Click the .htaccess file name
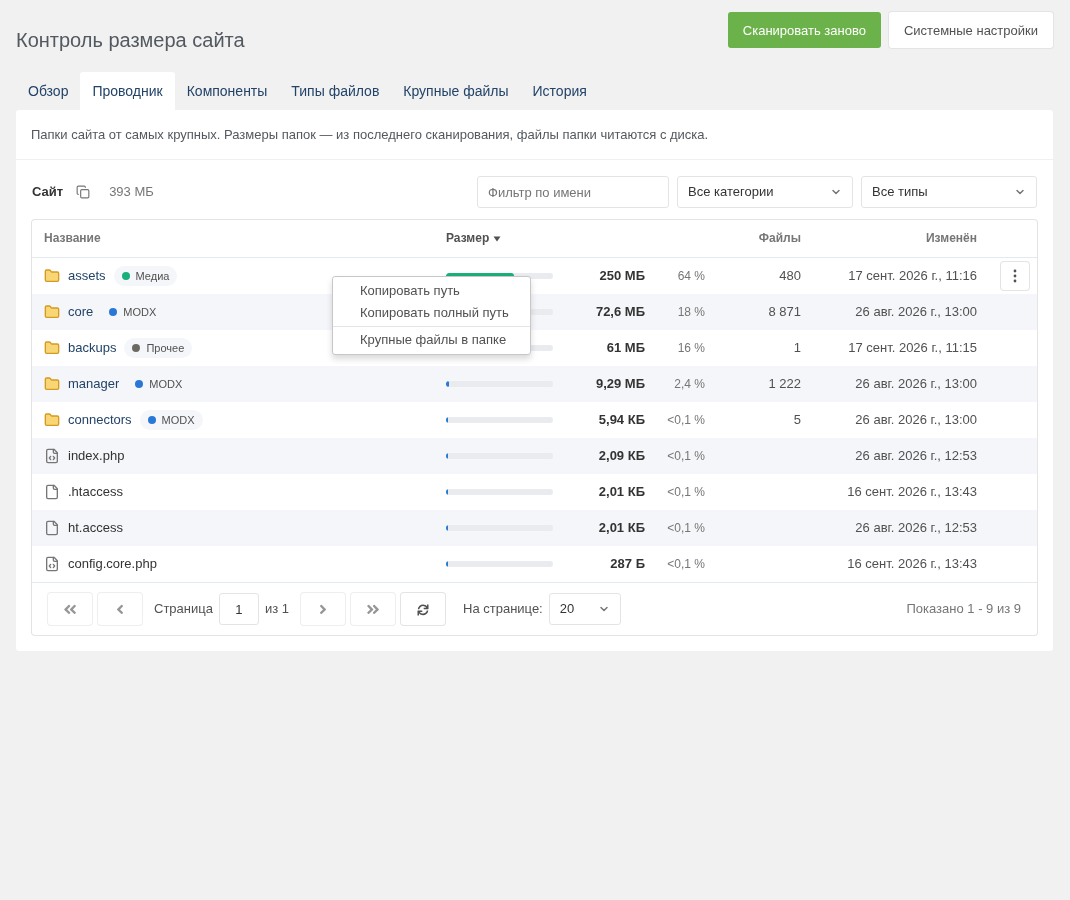The height and width of the screenshot is (900, 1070). [x=96, y=492]
